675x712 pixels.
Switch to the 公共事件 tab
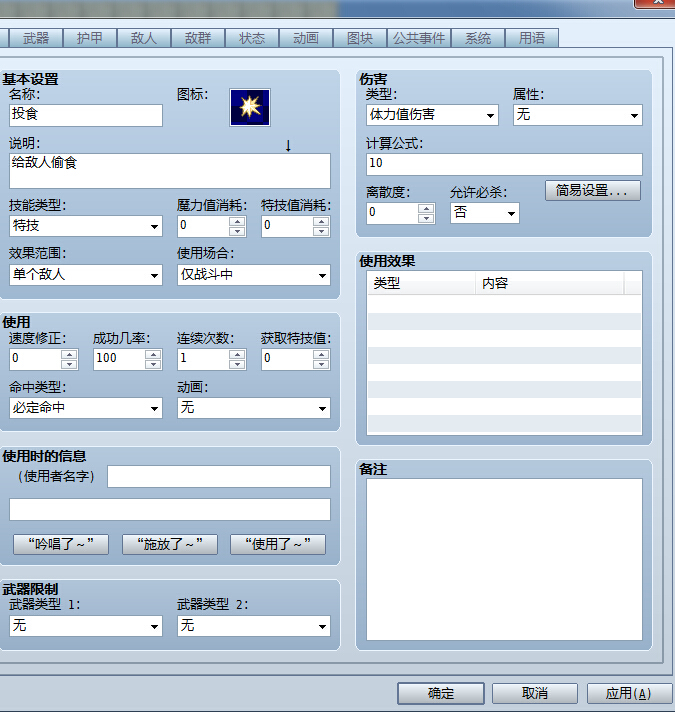pos(419,38)
